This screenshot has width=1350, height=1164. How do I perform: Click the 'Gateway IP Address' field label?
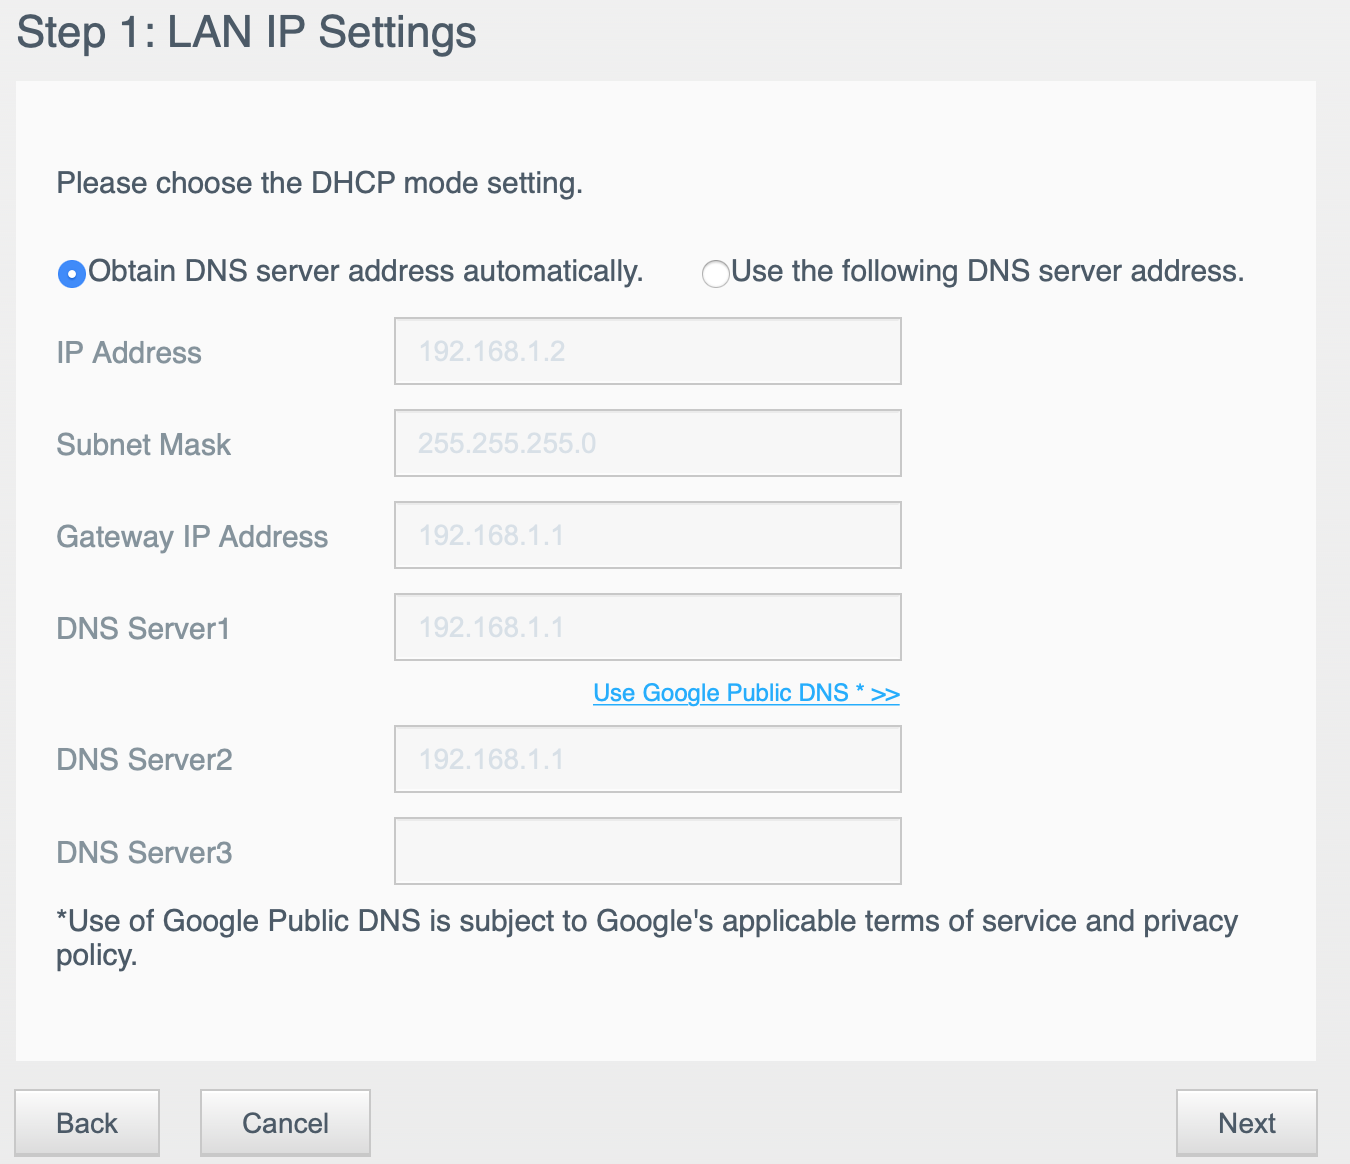tap(192, 537)
